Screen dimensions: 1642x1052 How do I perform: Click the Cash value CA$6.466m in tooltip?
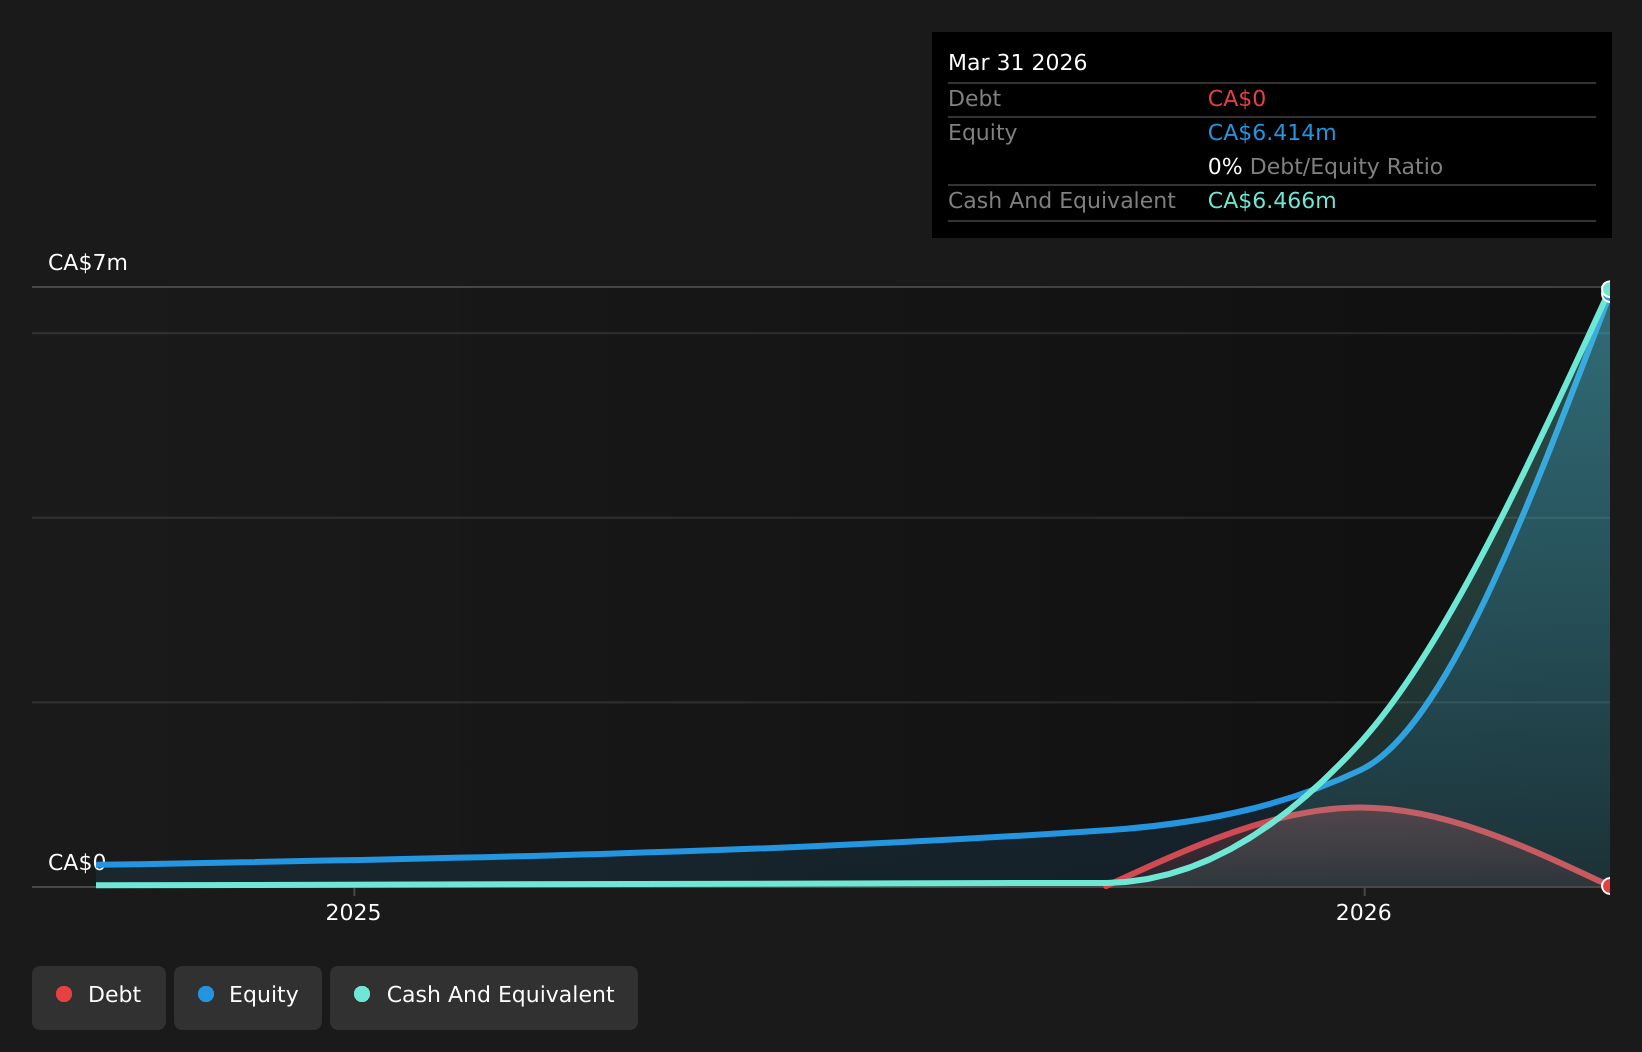pyautogui.click(x=1272, y=201)
